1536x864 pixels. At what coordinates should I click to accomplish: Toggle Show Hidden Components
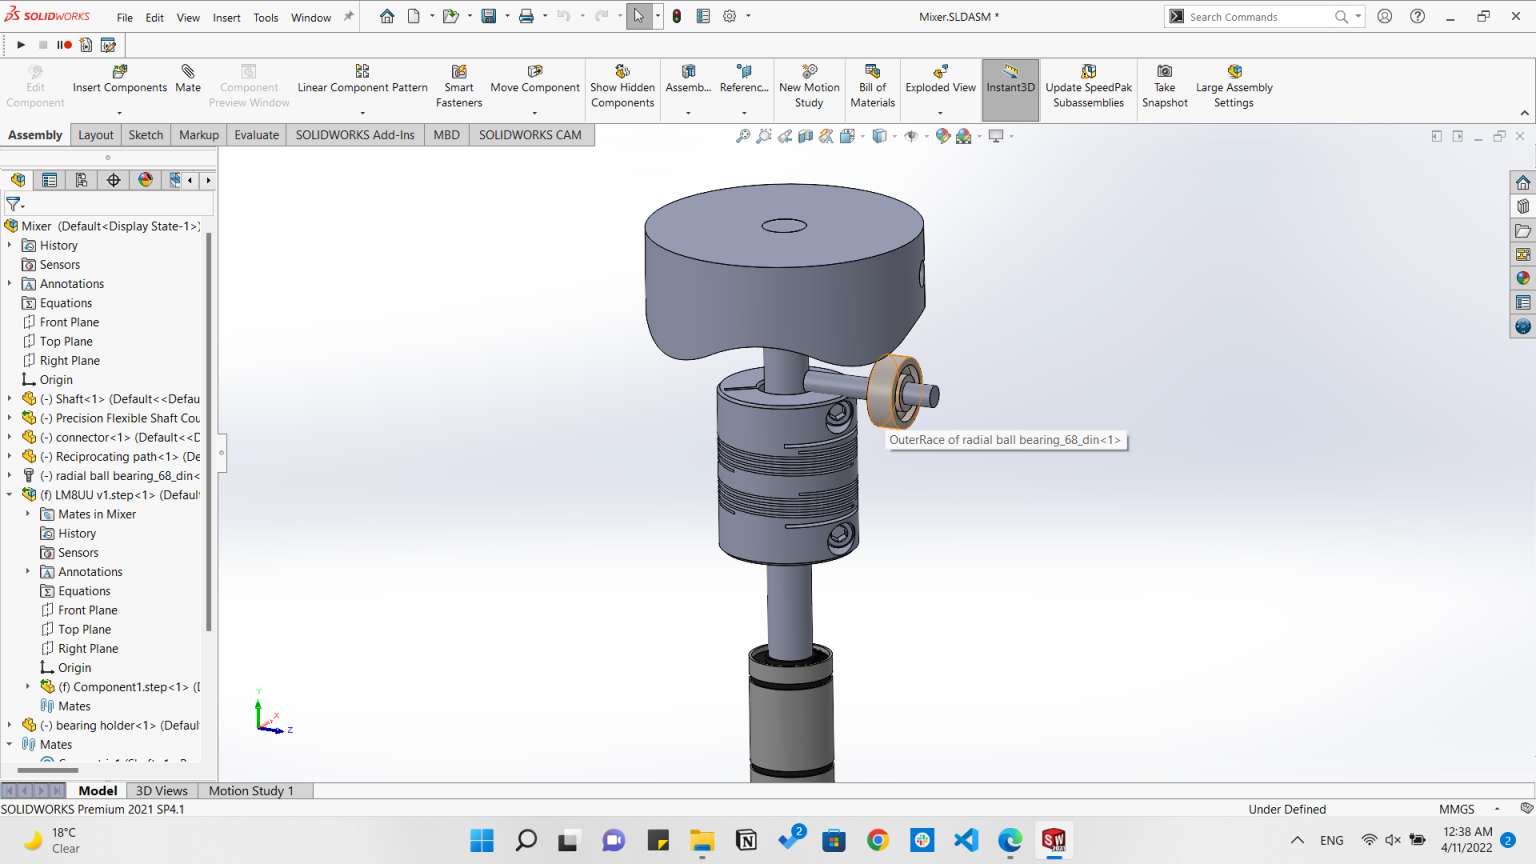coord(622,86)
